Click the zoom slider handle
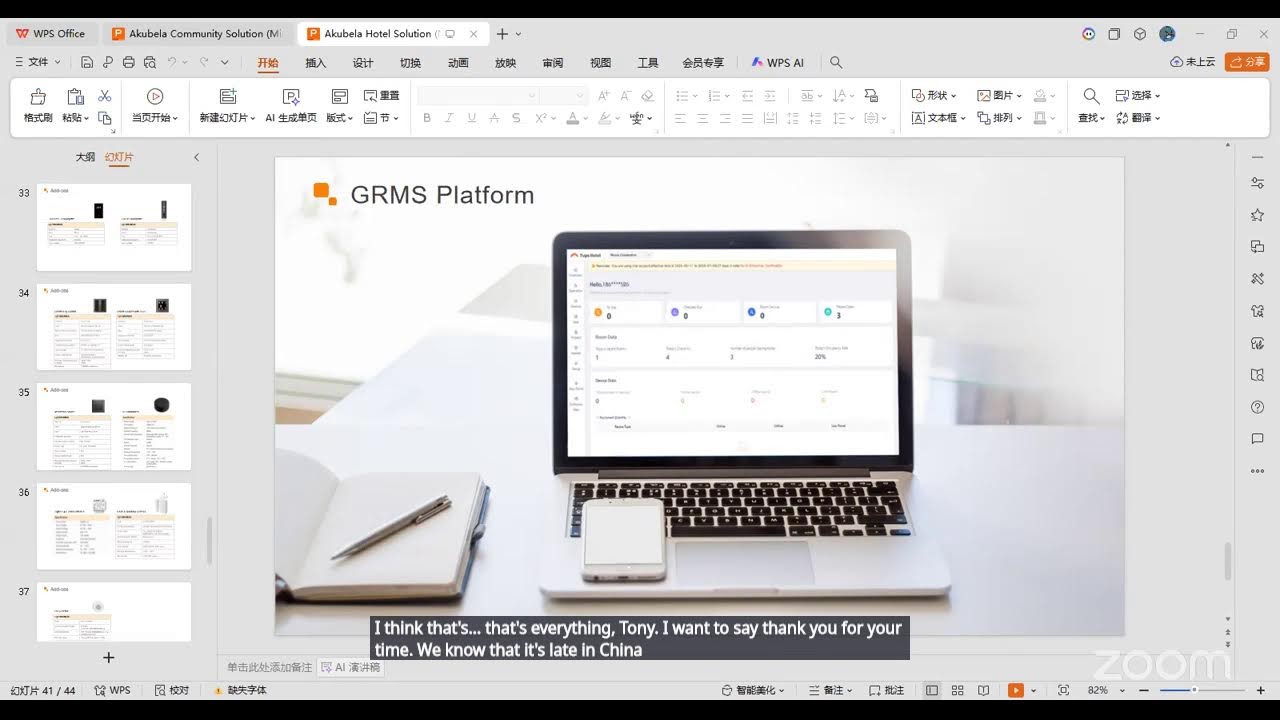Viewport: 1280px width, 720px height. coord(1194,690)
